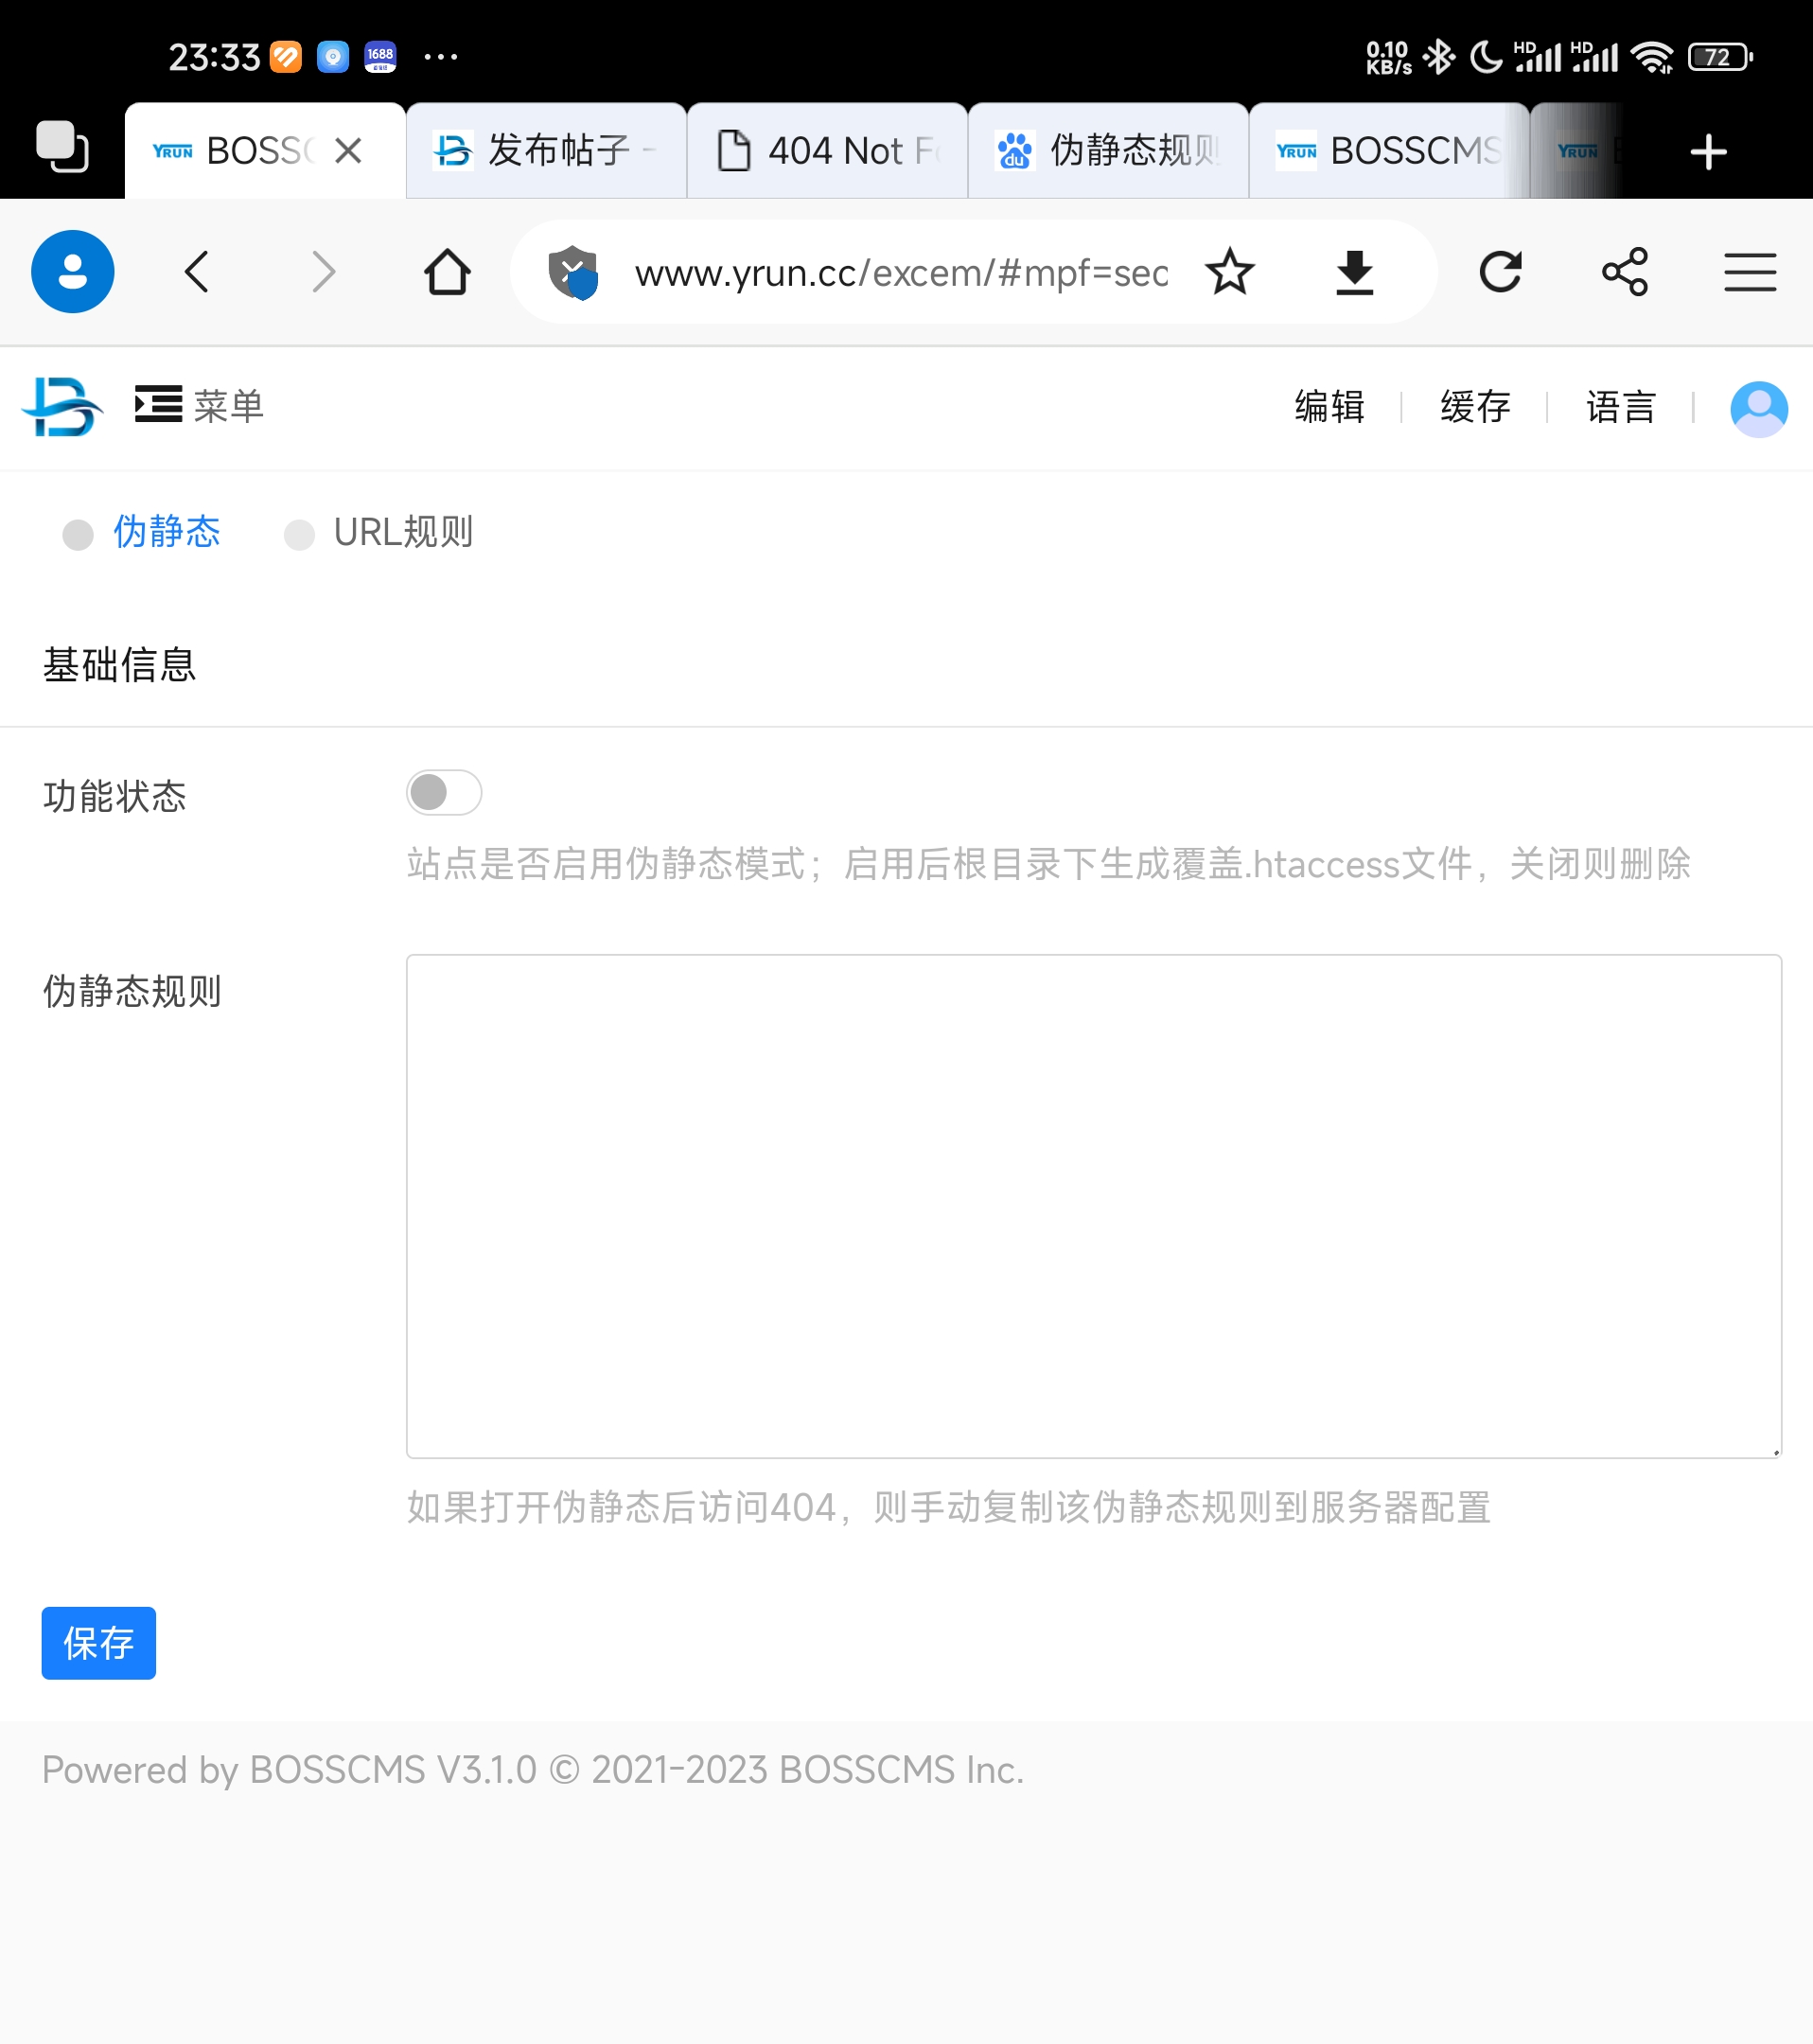This screenshot has height=2044, width=1813.
Task: Open the browser hamburger menu
Action: tap(1749, 272)
